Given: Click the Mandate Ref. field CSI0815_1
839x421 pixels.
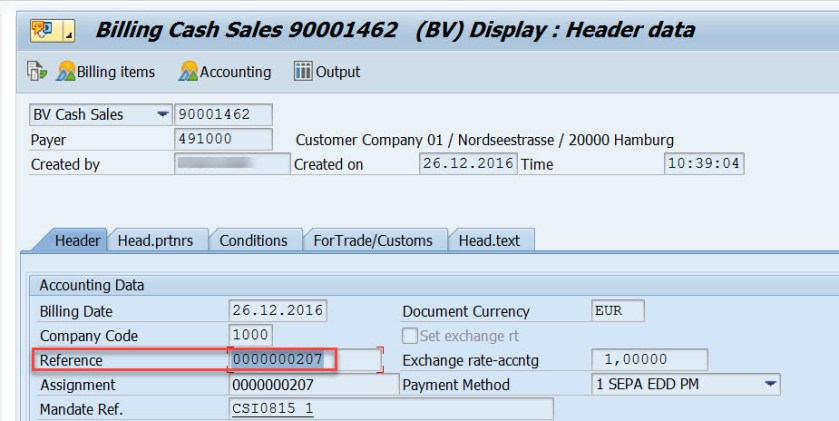Looking at the screenshot, I should (x=391, y=409).
